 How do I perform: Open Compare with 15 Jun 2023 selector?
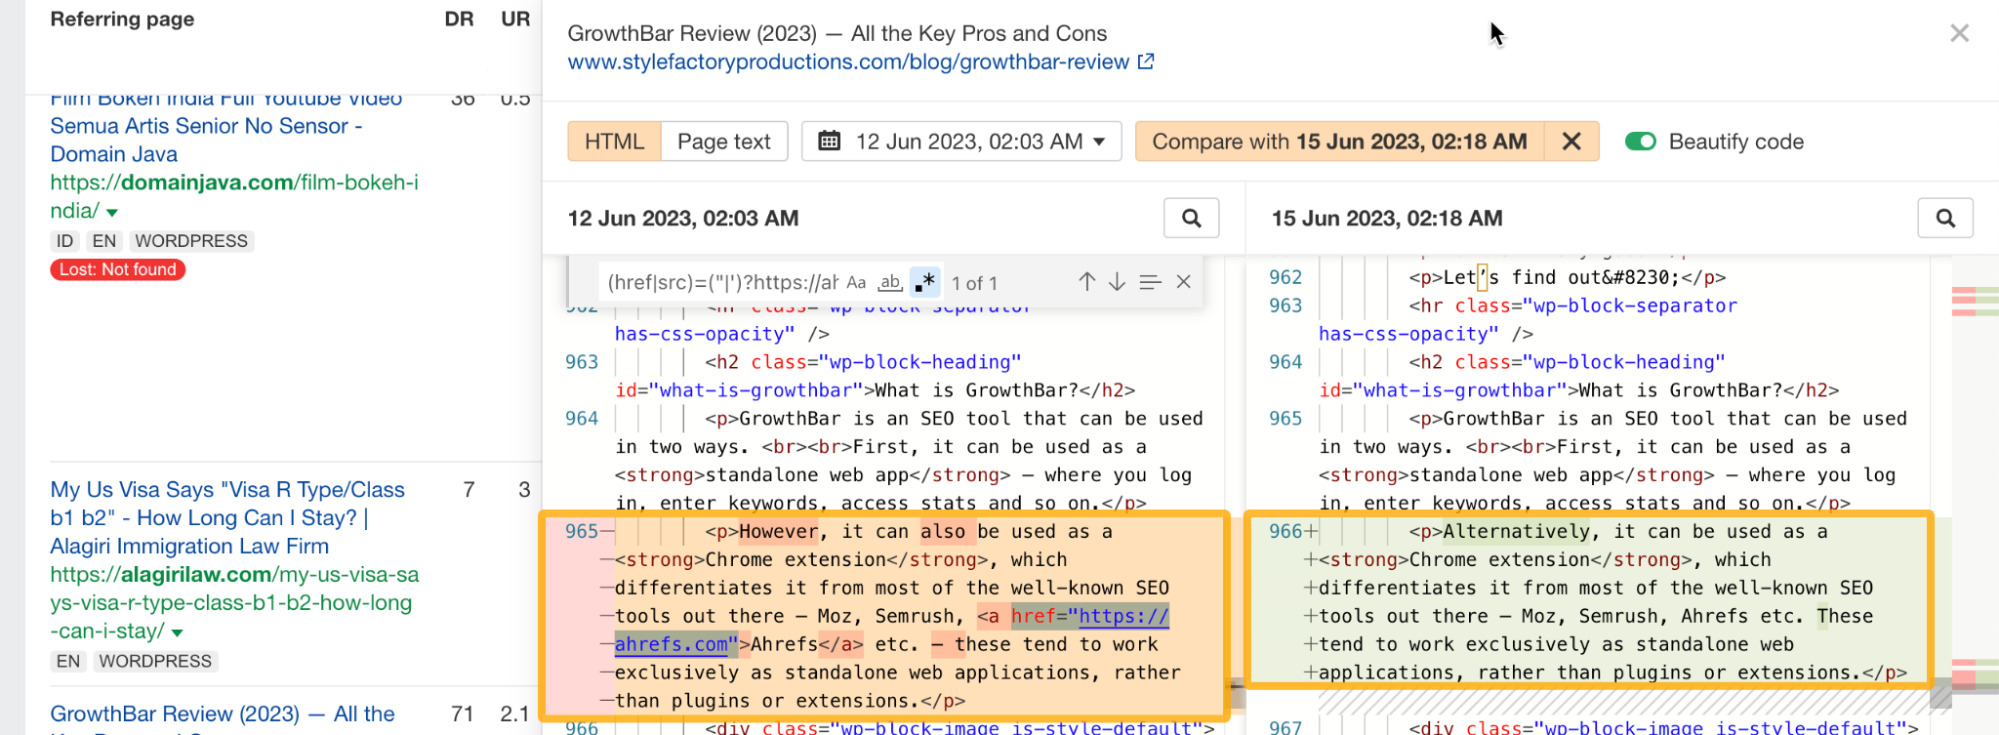pos(1340,142)
